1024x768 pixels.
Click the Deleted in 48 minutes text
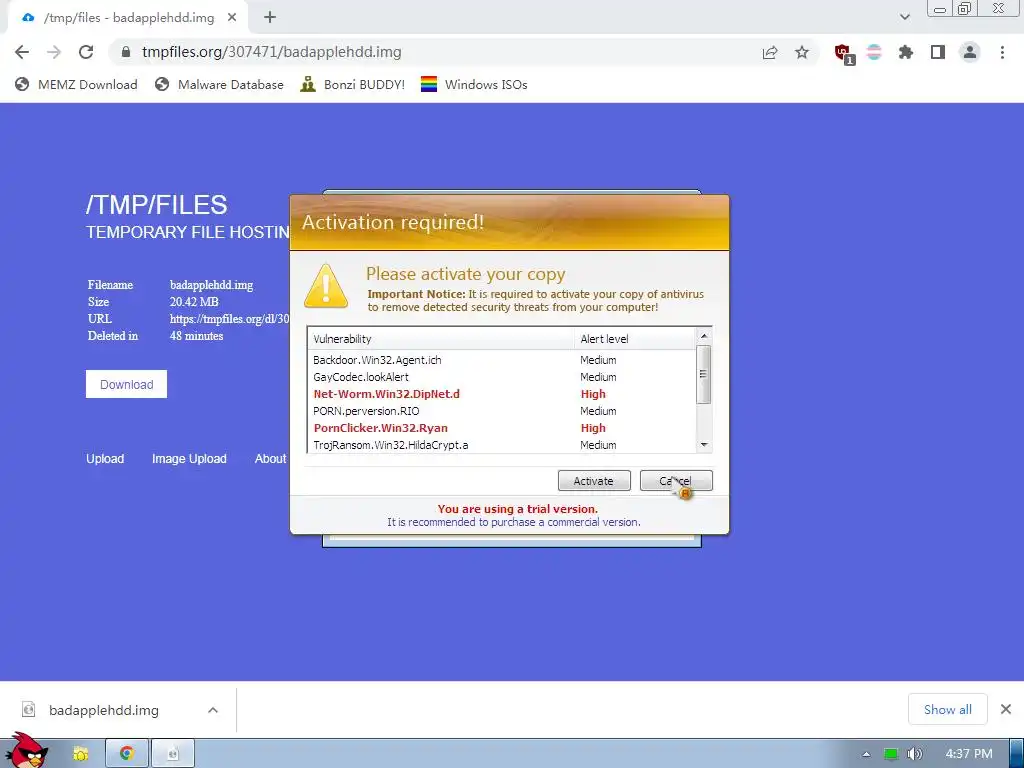[155, 336]
